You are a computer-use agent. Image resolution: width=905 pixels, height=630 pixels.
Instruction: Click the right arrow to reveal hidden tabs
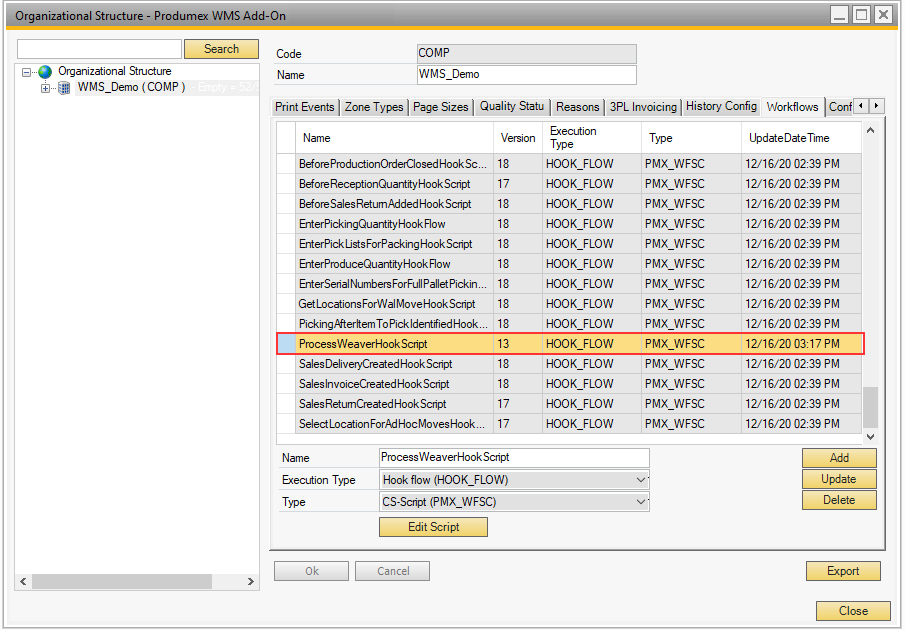tap(877, 106)
